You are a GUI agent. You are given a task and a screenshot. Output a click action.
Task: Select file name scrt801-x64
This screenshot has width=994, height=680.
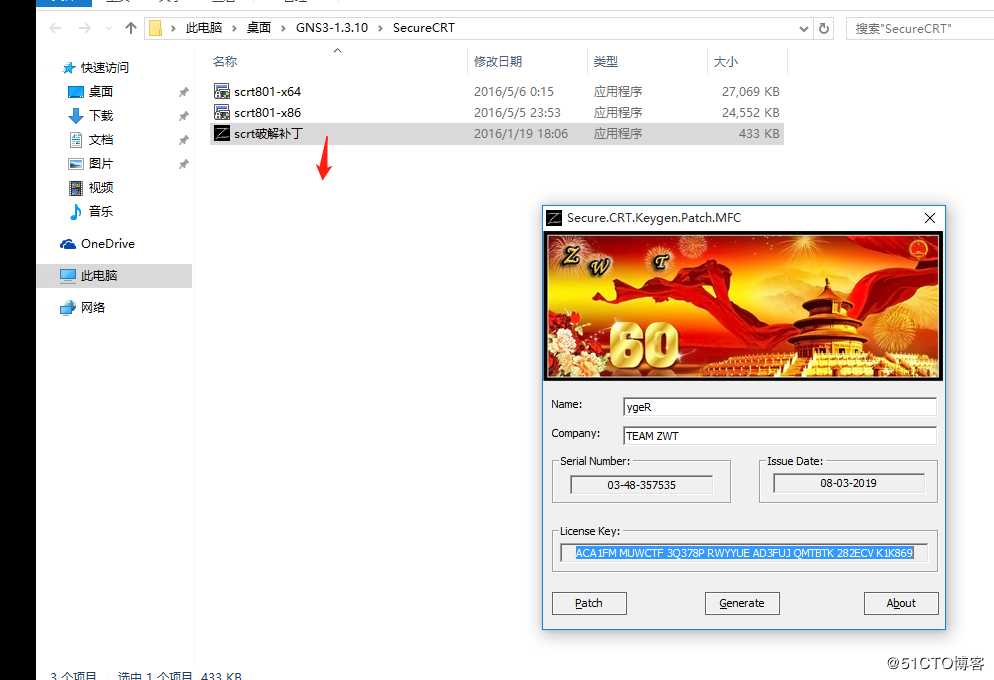[x=268, y=92]
